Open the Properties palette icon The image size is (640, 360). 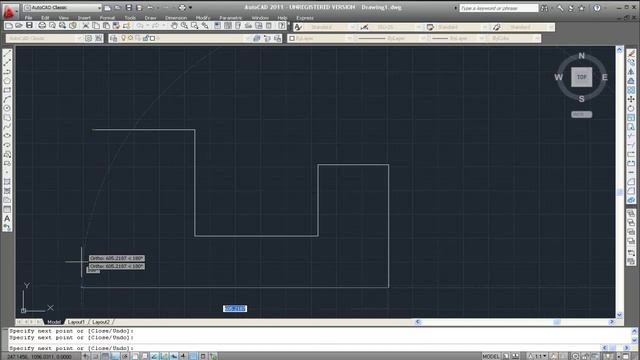coord(218,26)
